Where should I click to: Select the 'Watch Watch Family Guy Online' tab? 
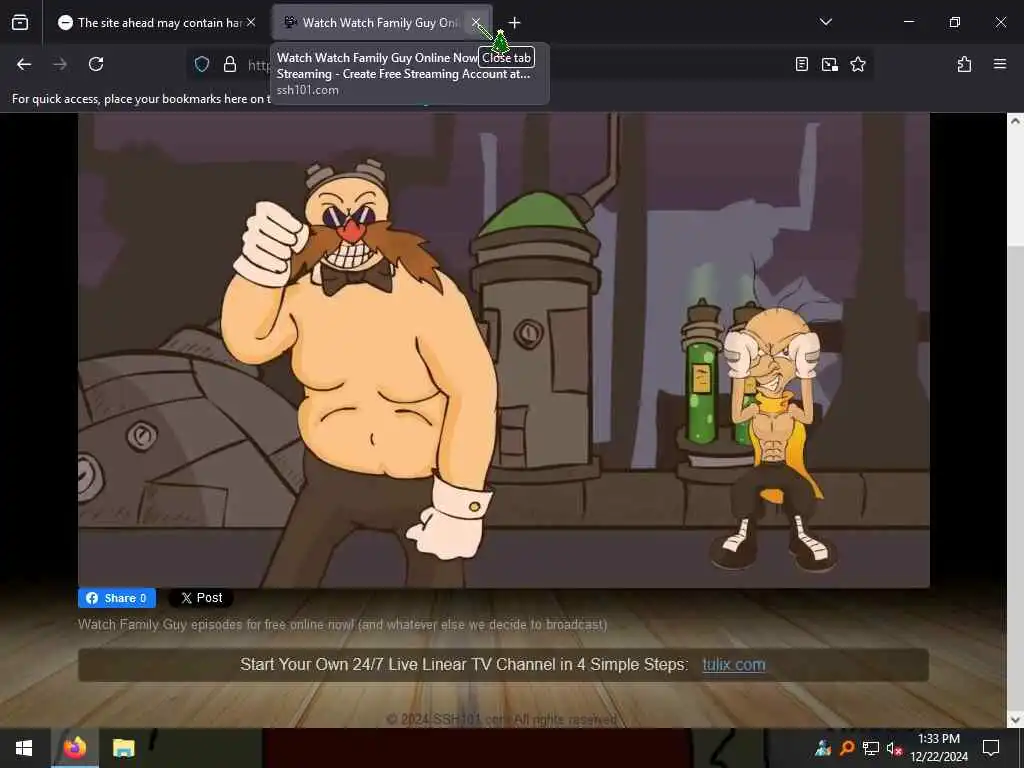[382, 23]
